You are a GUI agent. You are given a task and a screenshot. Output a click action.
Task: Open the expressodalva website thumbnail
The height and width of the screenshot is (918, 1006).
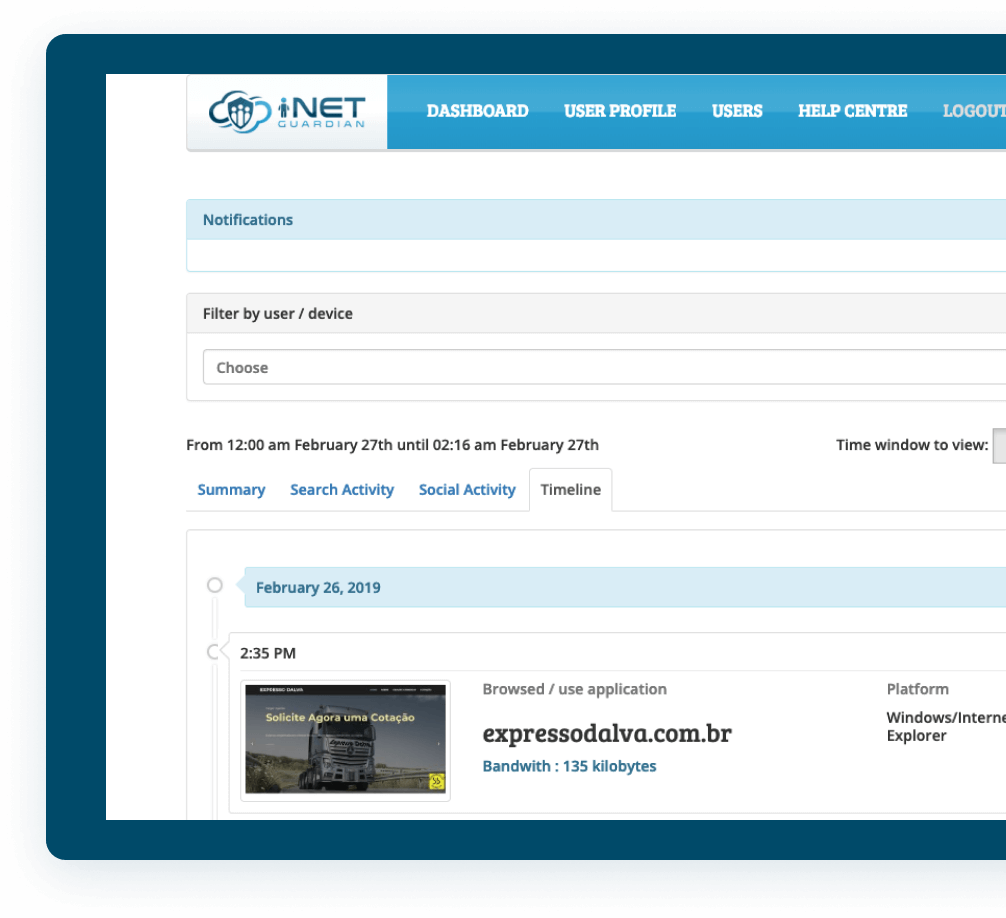tap(345, 740)
